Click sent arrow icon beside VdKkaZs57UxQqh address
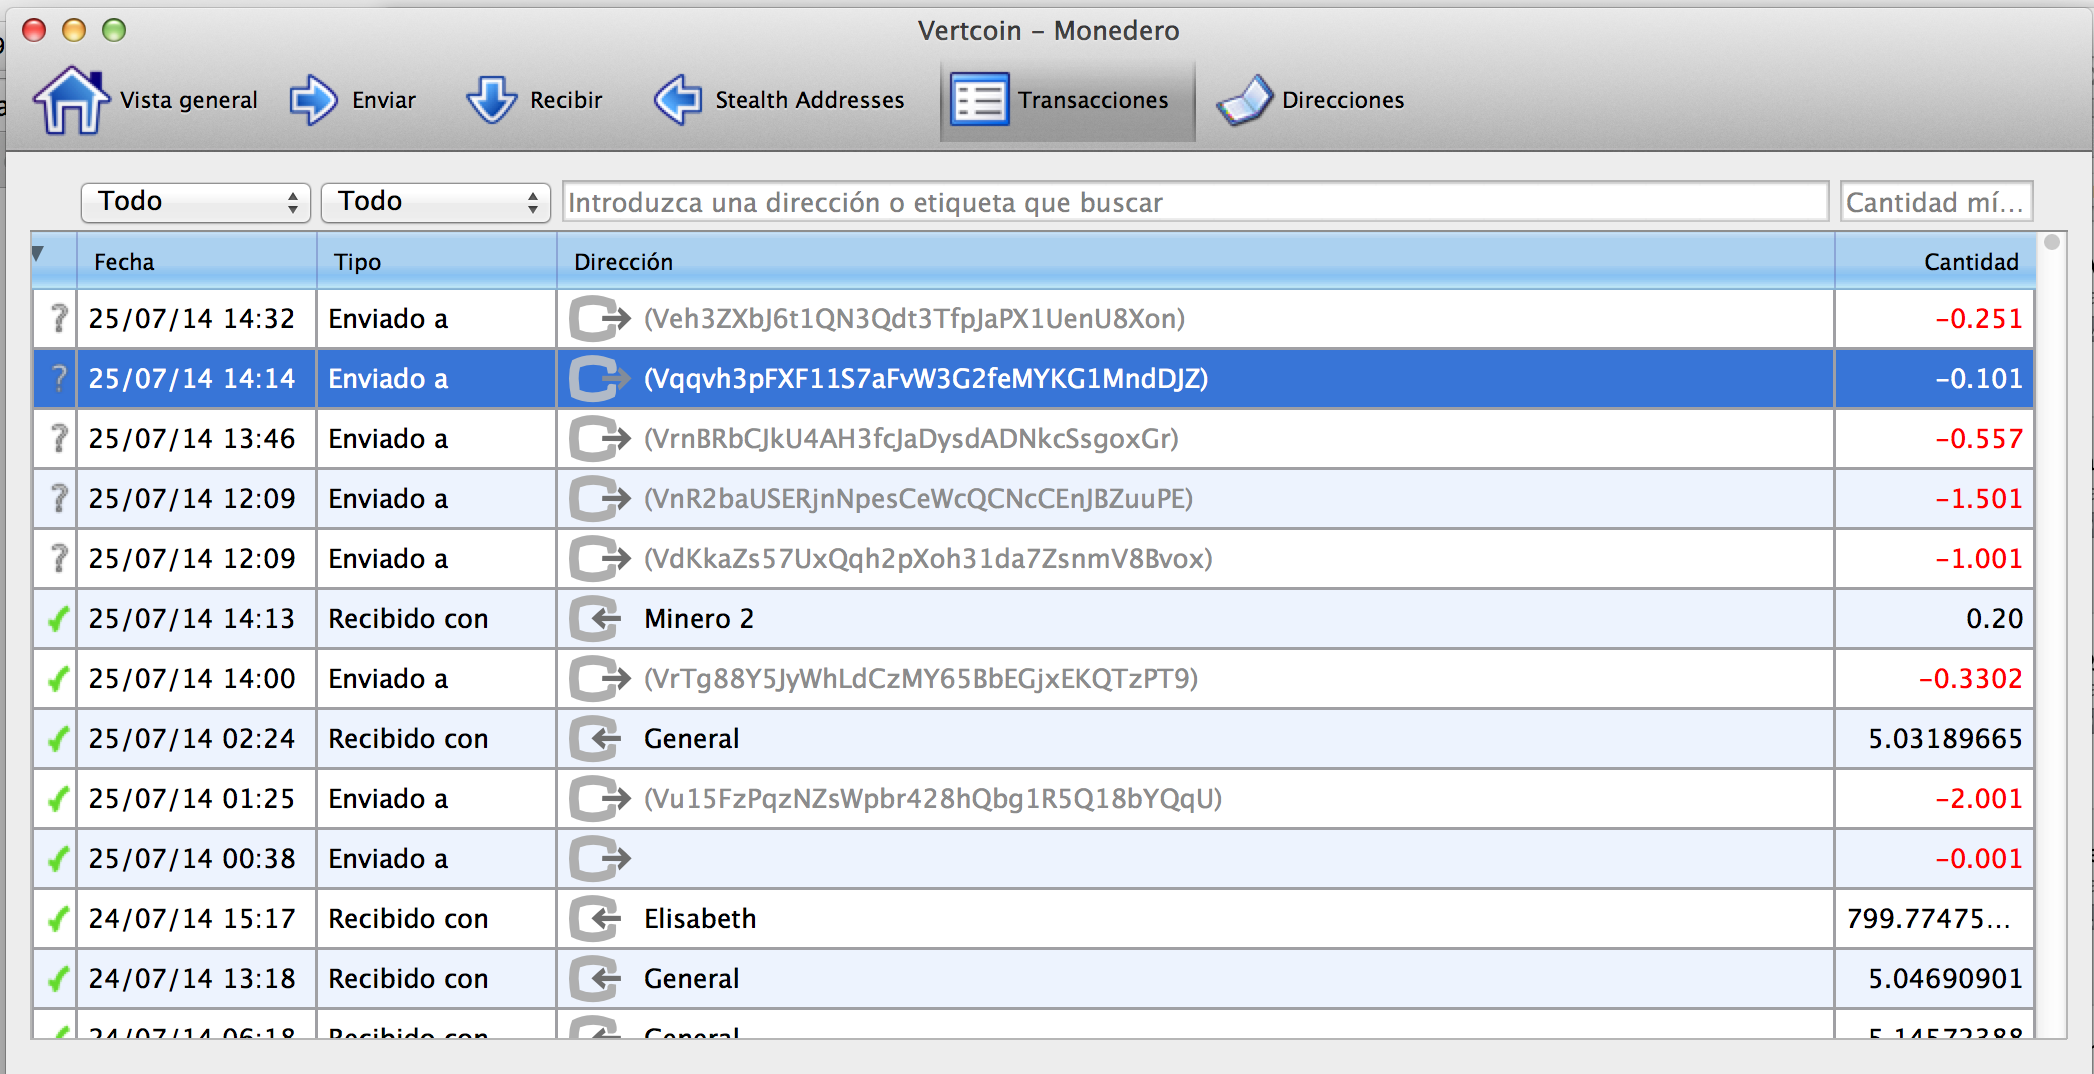2094x1074 pixels. click(x=599, y=559)
